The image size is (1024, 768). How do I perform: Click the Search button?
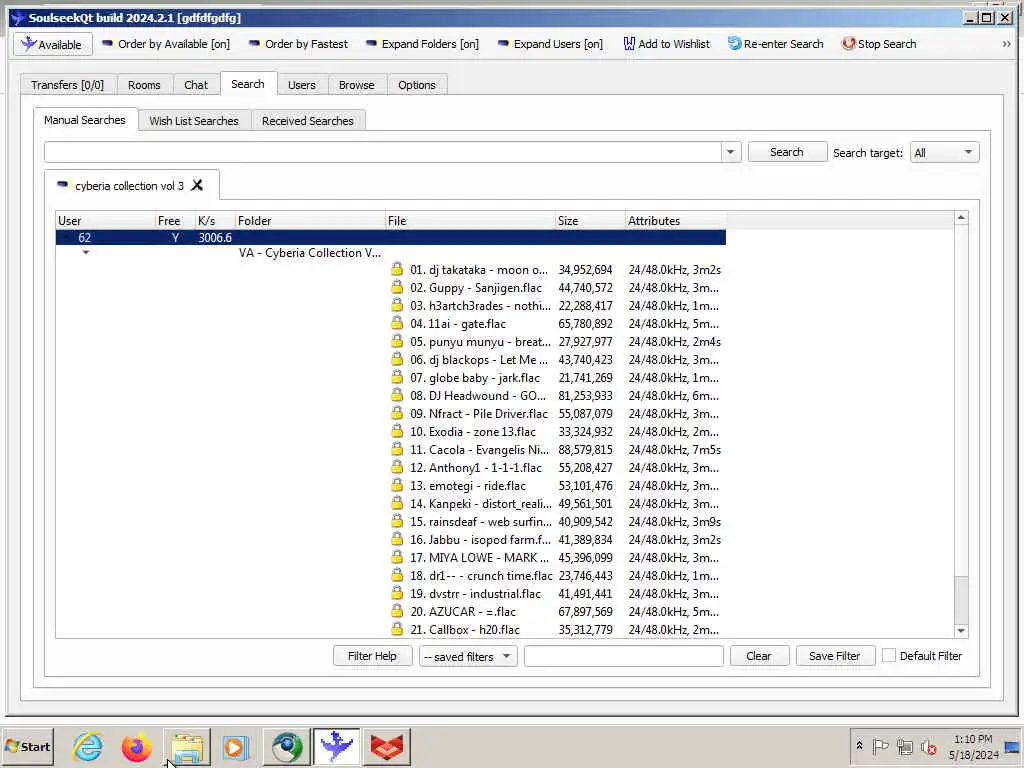pyautogui.click(x=787, y=152)
